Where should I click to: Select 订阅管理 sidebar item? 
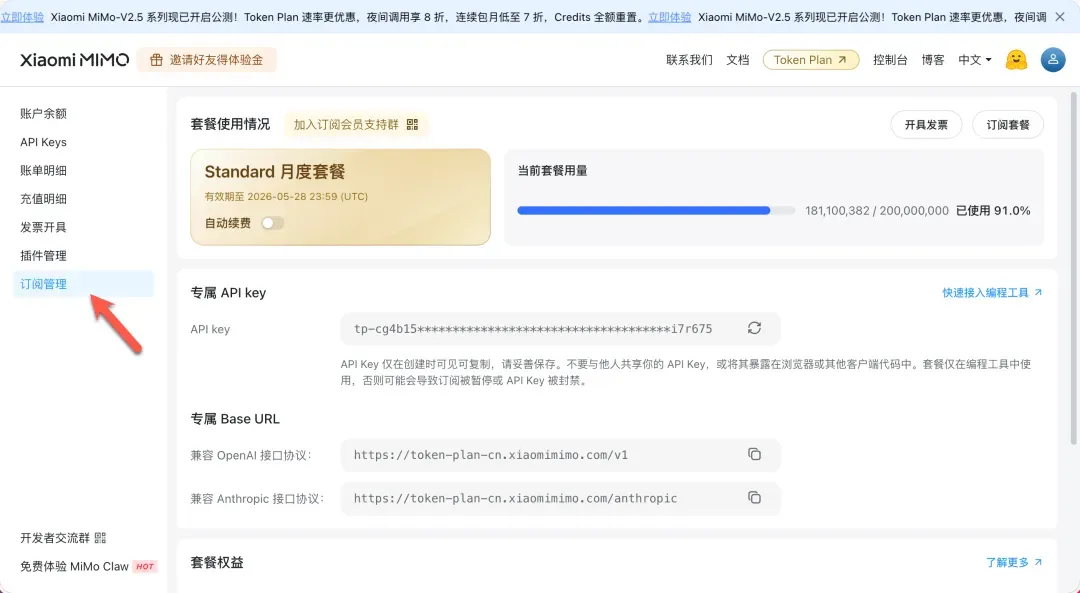tap(83, 284)
